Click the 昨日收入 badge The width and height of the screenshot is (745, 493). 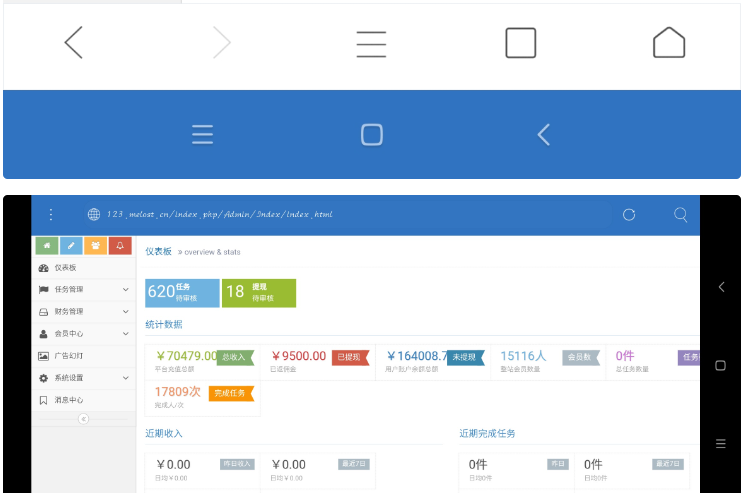238,464
